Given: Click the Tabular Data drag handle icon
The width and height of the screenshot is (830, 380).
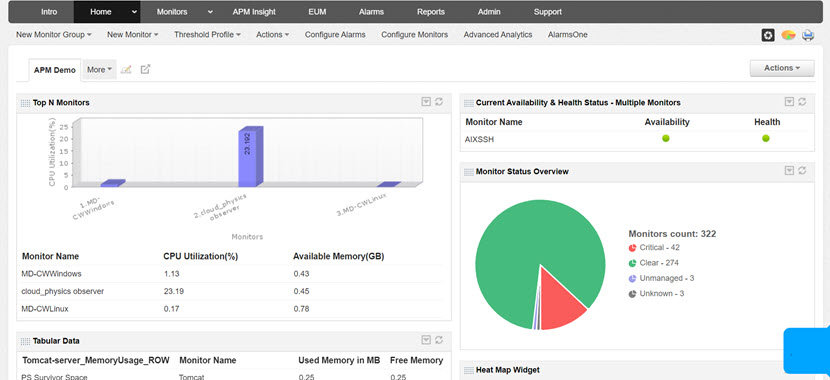Looking at the screenshot, I should click(x=25, y=341).
